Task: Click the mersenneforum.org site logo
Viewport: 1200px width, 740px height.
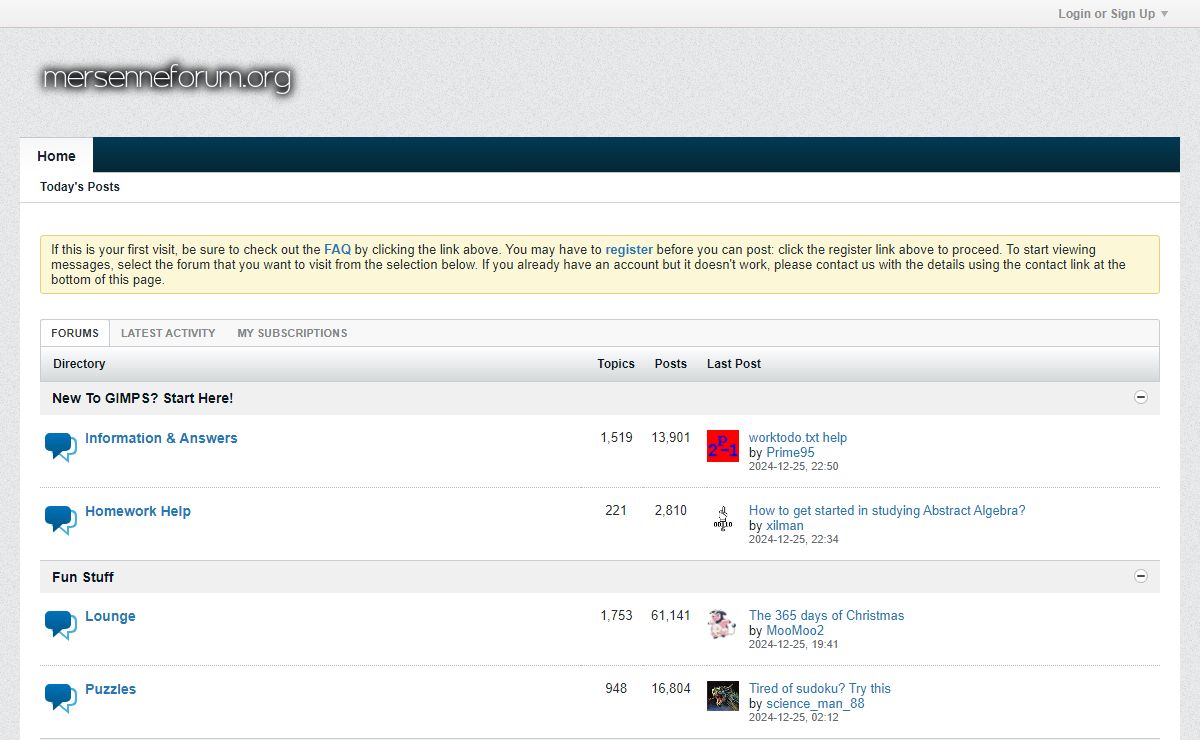Action: click(167, 78)
